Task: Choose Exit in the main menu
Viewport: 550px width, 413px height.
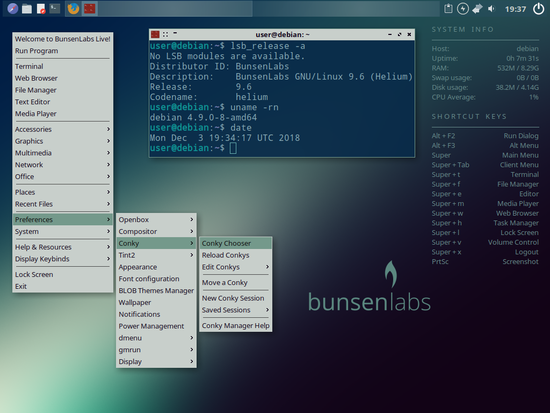Action: [62, 286]
